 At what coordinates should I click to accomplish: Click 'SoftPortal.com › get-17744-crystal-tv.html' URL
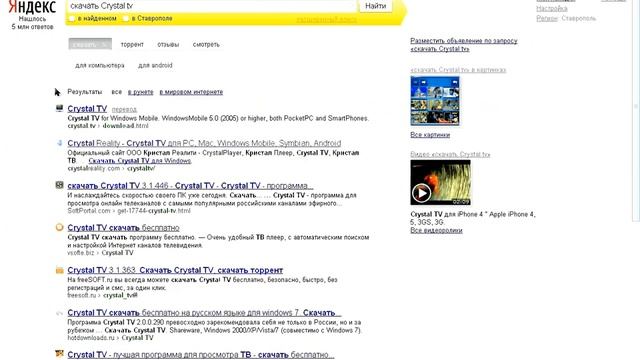pyautogui.click(x=129, y=211)
